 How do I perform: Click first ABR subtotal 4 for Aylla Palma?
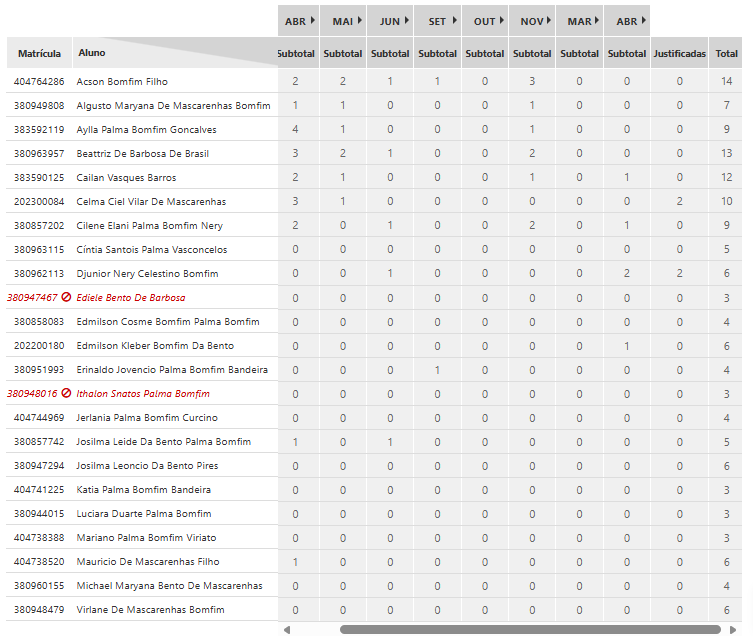tap(295, 130)
